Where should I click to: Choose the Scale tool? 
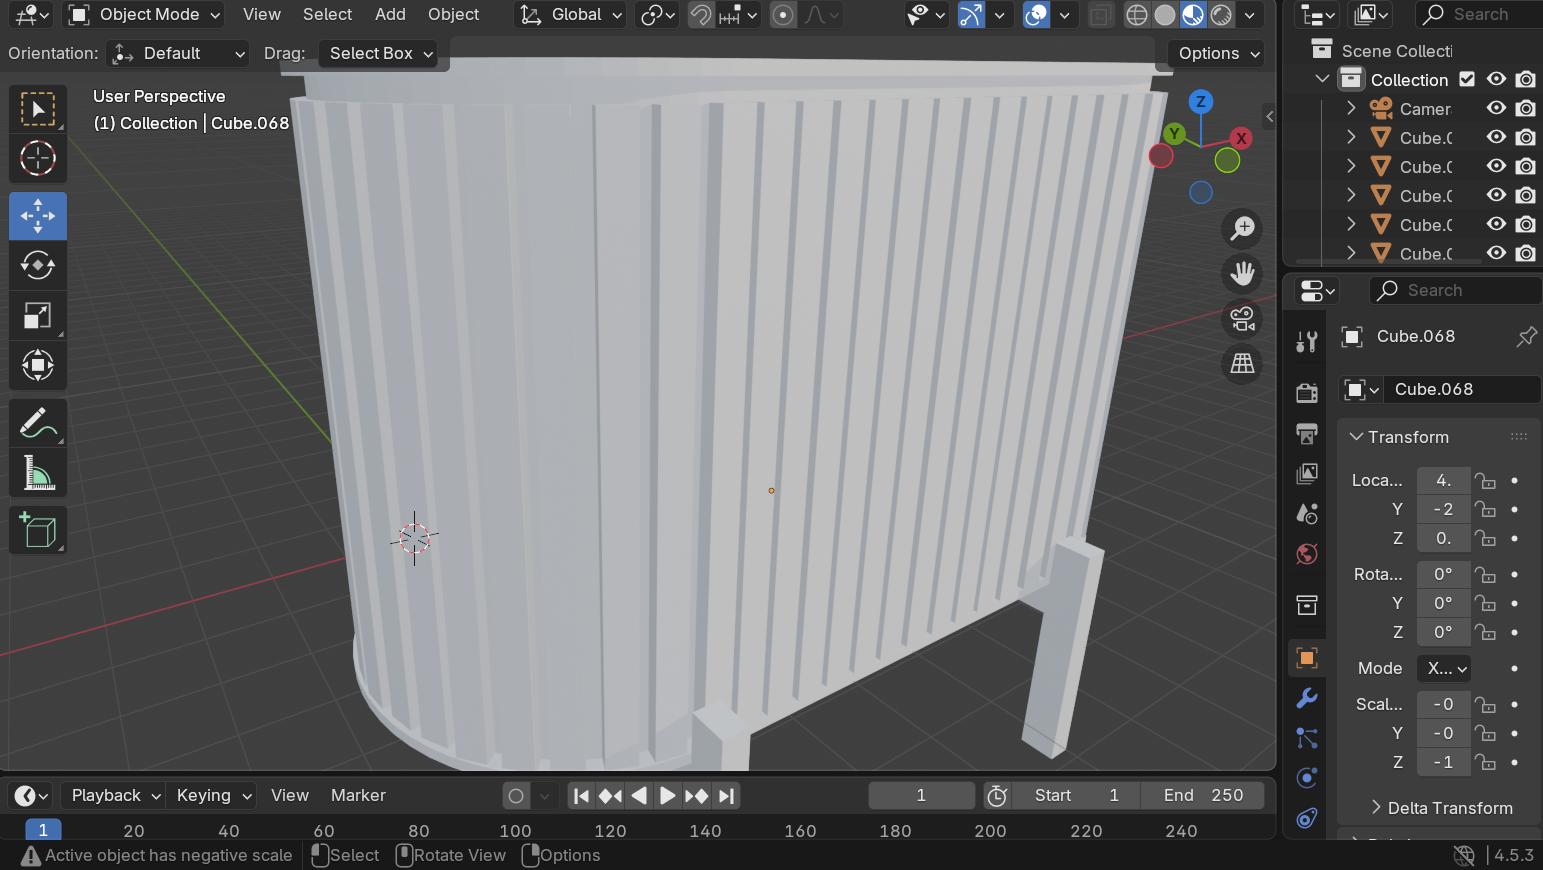coord(38,316)
